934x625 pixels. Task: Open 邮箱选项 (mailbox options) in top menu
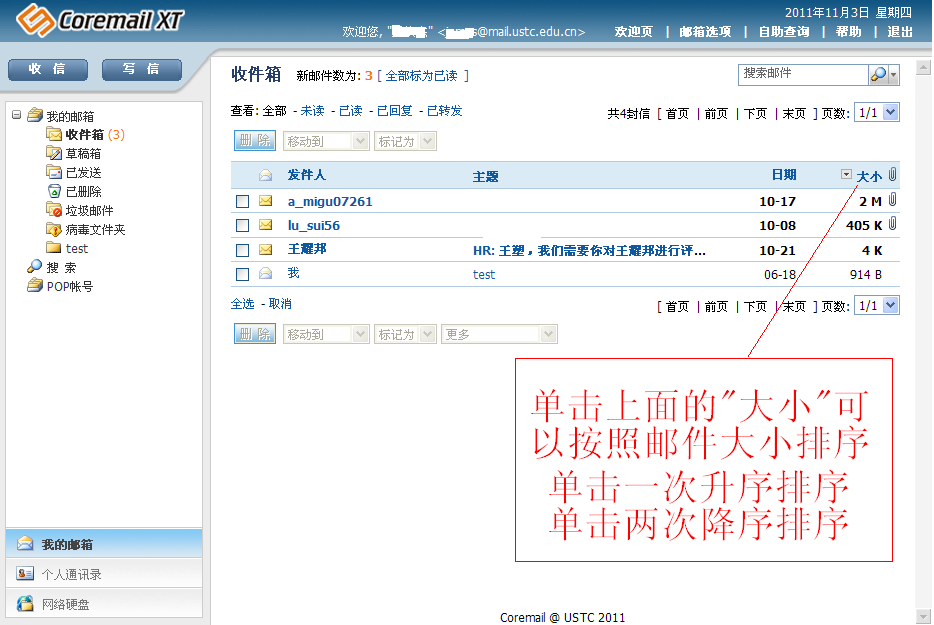(x=705, y=32)
